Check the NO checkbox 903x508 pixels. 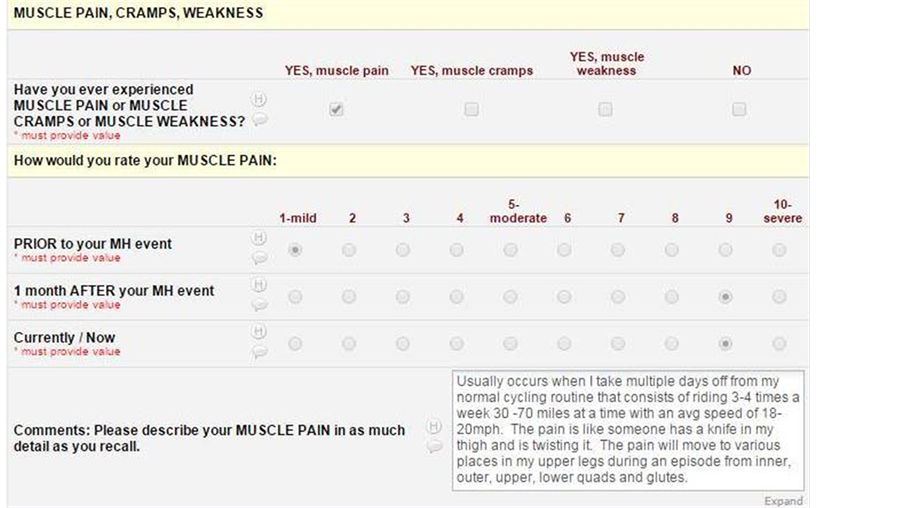739,109
